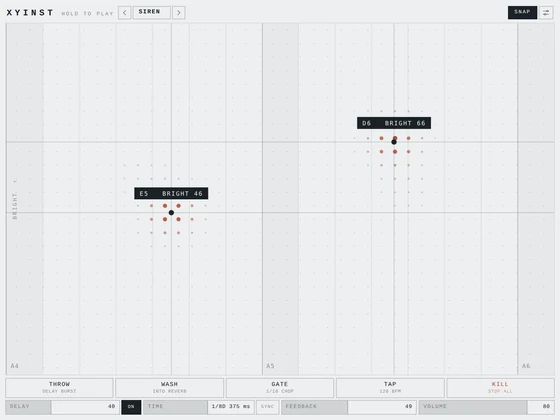
Task: Click the XYINST title logo
Action: pyautogui.click(x=30, y=13)
